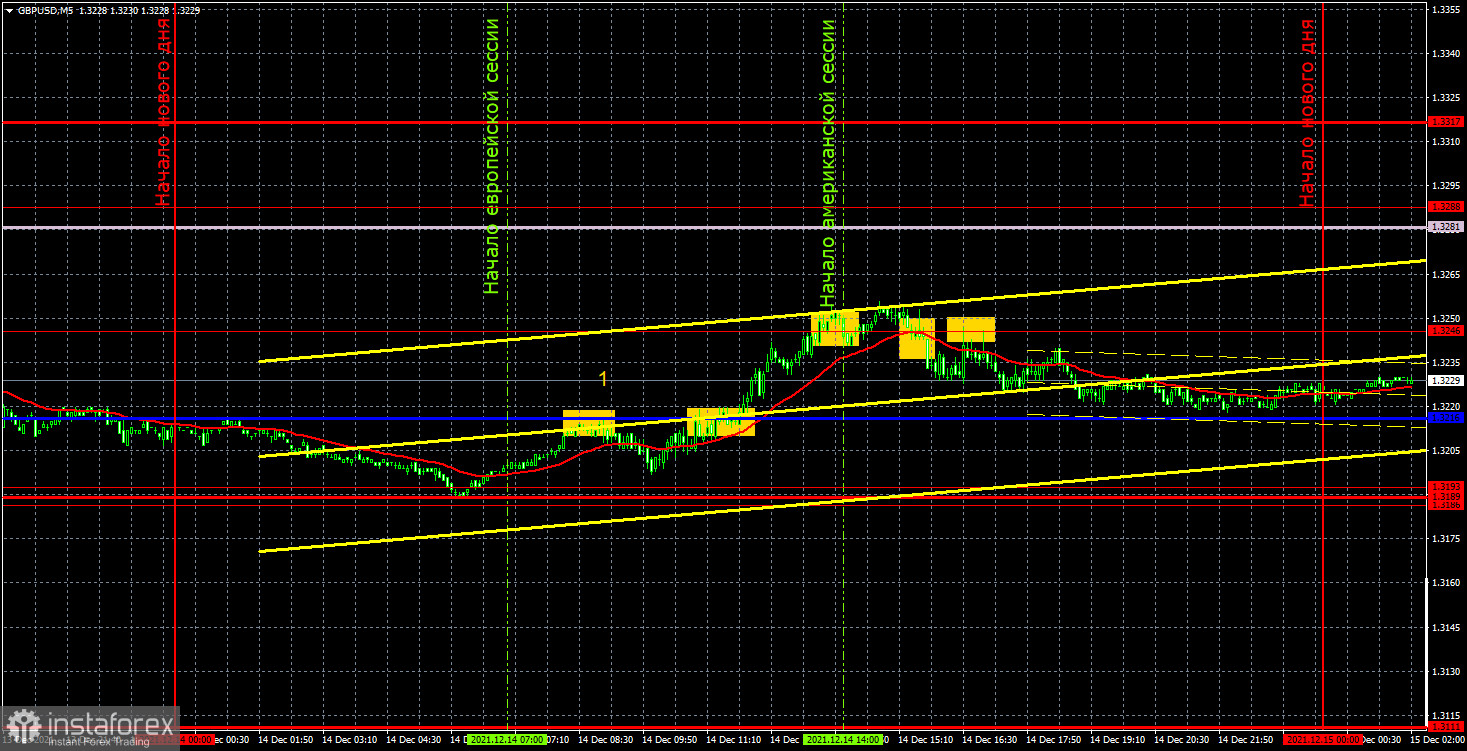1467x751 pixels.
Task: Click the 1.3295 price scale value
Action: coord(1445,186)
